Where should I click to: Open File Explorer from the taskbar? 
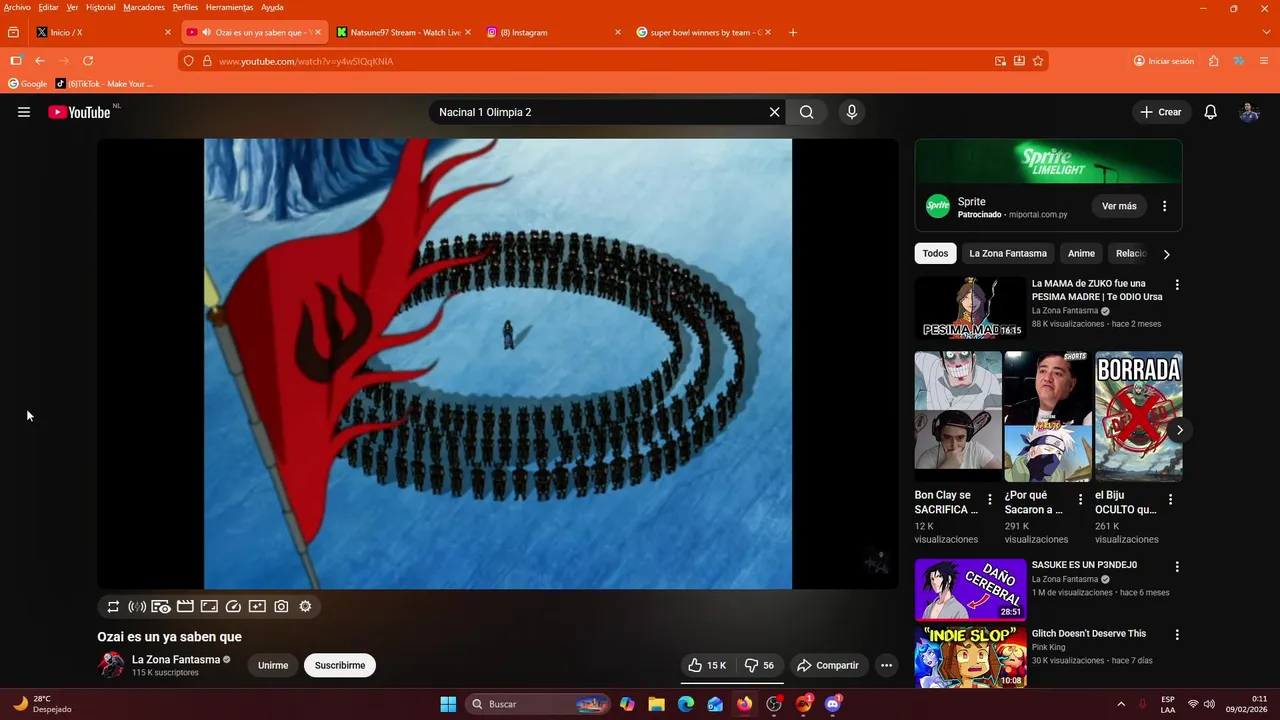656,704
